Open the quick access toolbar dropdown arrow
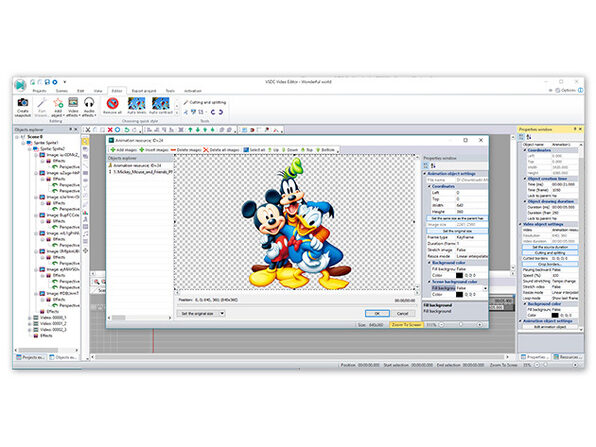The height and width of the screenshot is (447, 596). click(x=65, y=82)
